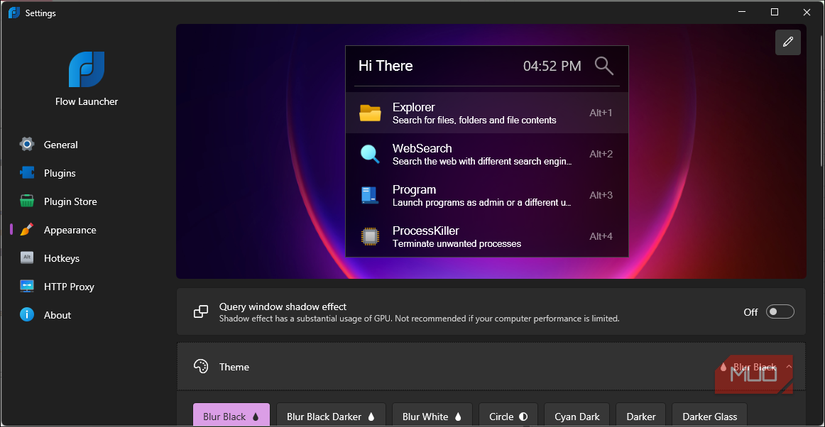Click the Explorer result row in preview
Screen dimensions: 825x427
point(487,113)
